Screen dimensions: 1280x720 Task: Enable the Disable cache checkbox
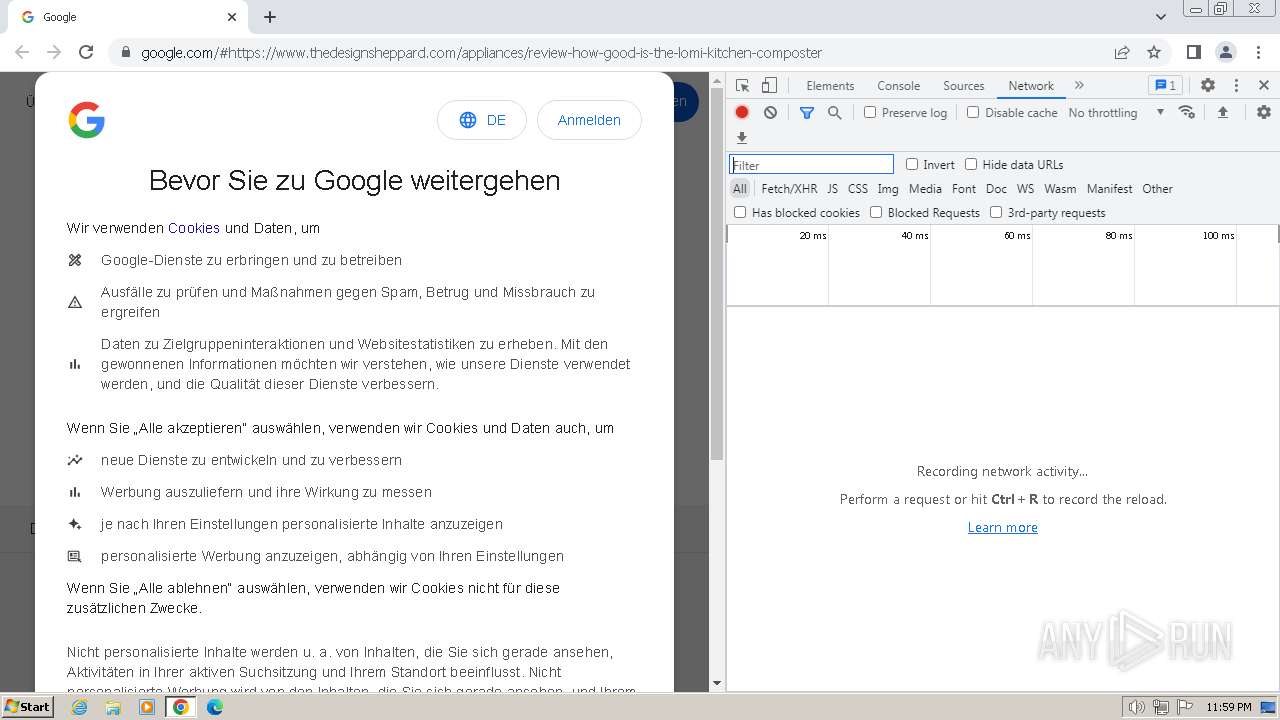973,113
